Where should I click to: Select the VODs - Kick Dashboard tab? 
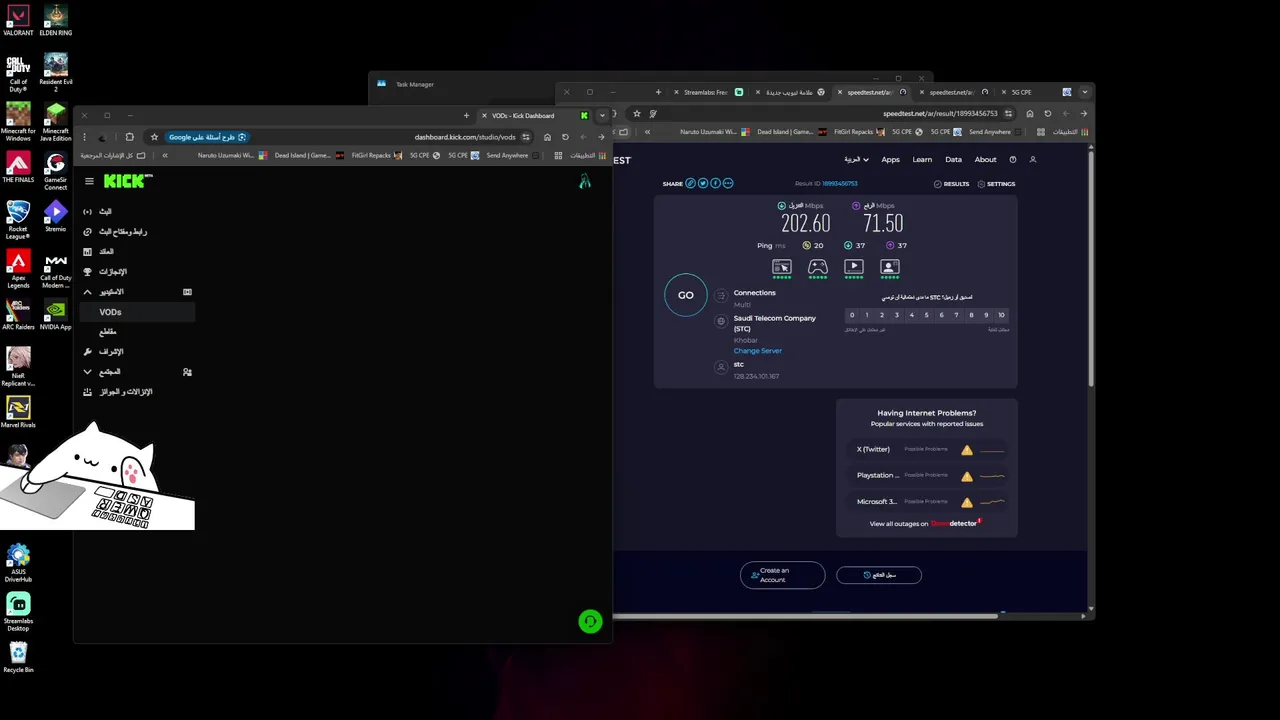pos(533,116)
